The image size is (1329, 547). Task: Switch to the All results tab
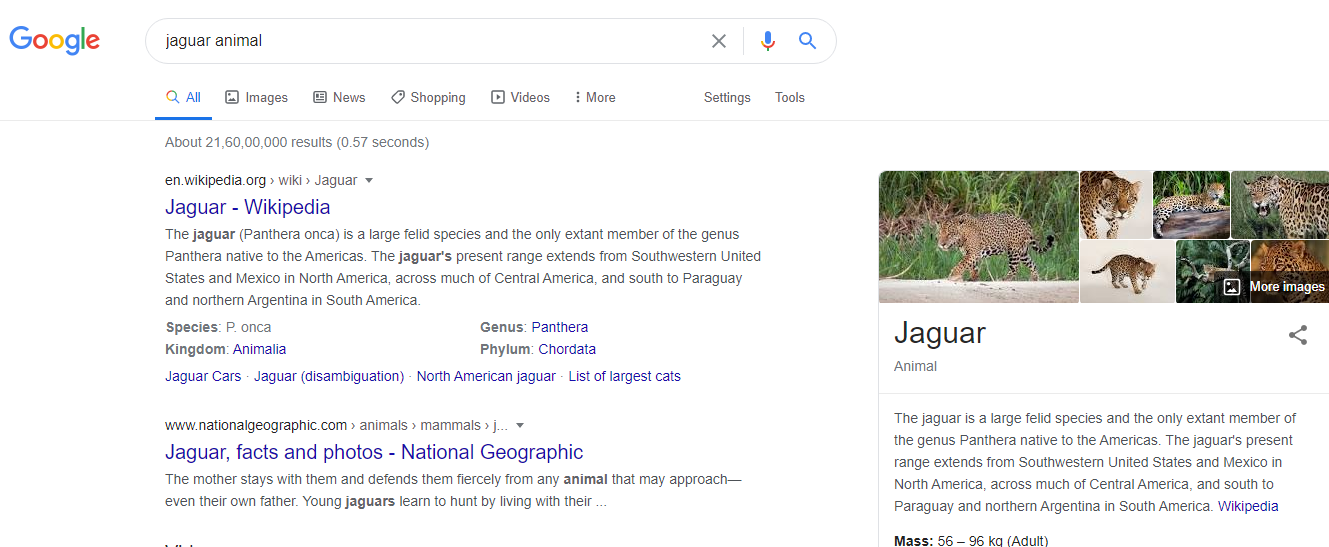(183, 98)
